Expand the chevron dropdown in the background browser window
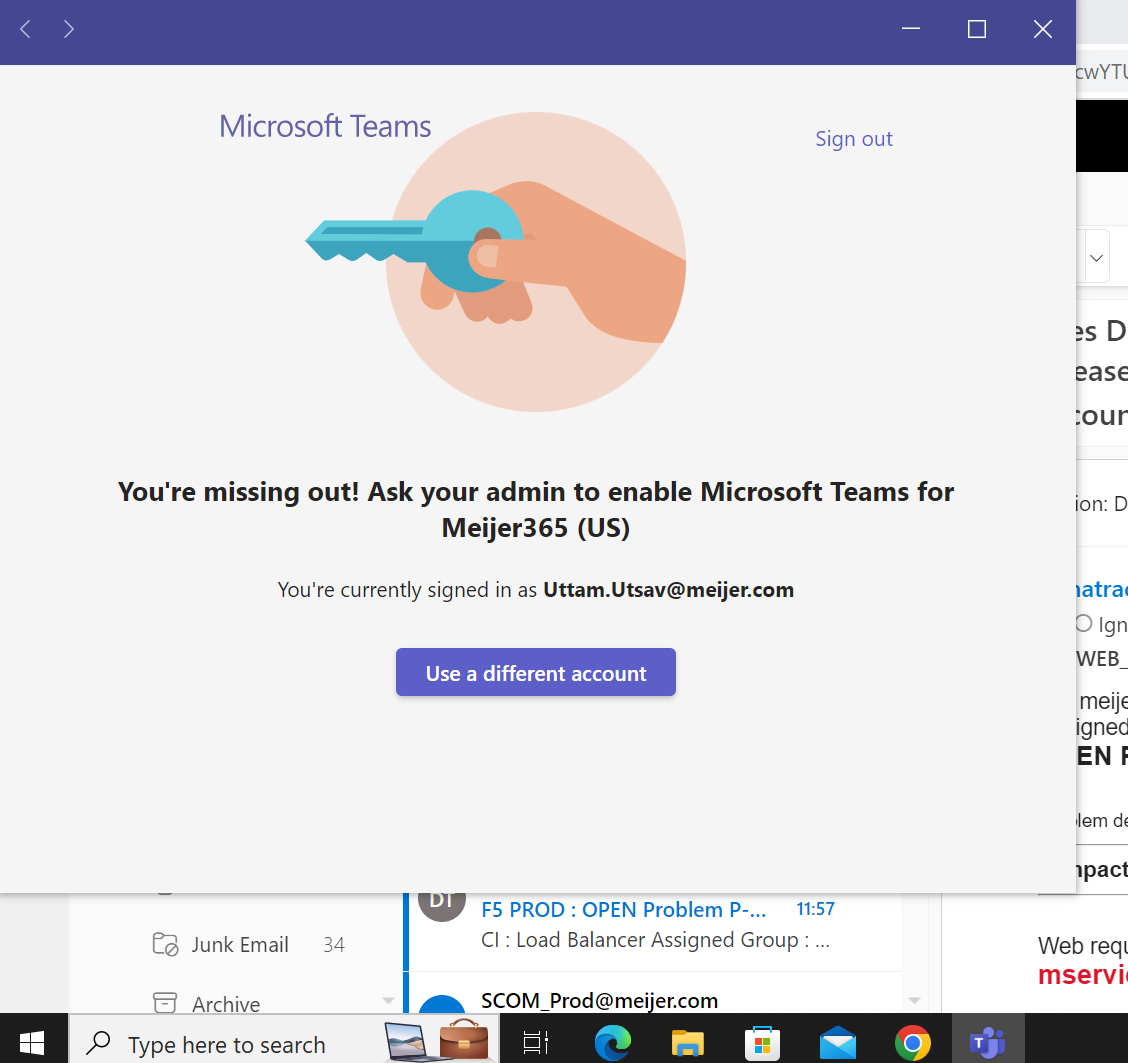 [1096, 257]
